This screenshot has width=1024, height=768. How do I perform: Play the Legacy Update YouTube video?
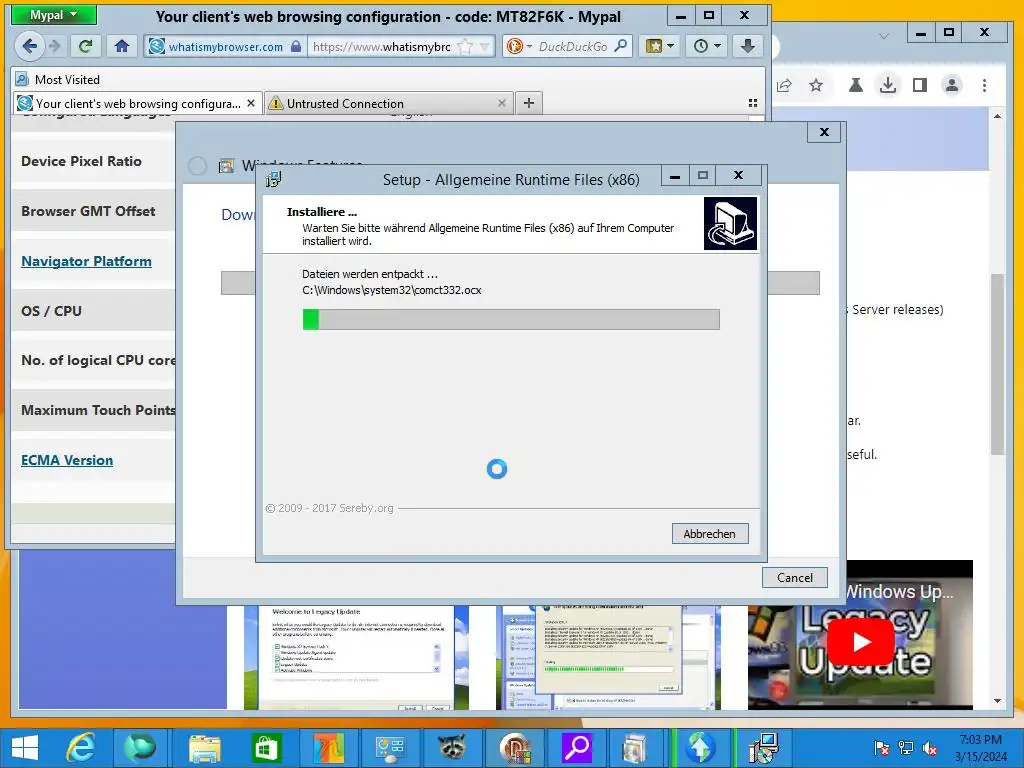(x=861, y=642)
